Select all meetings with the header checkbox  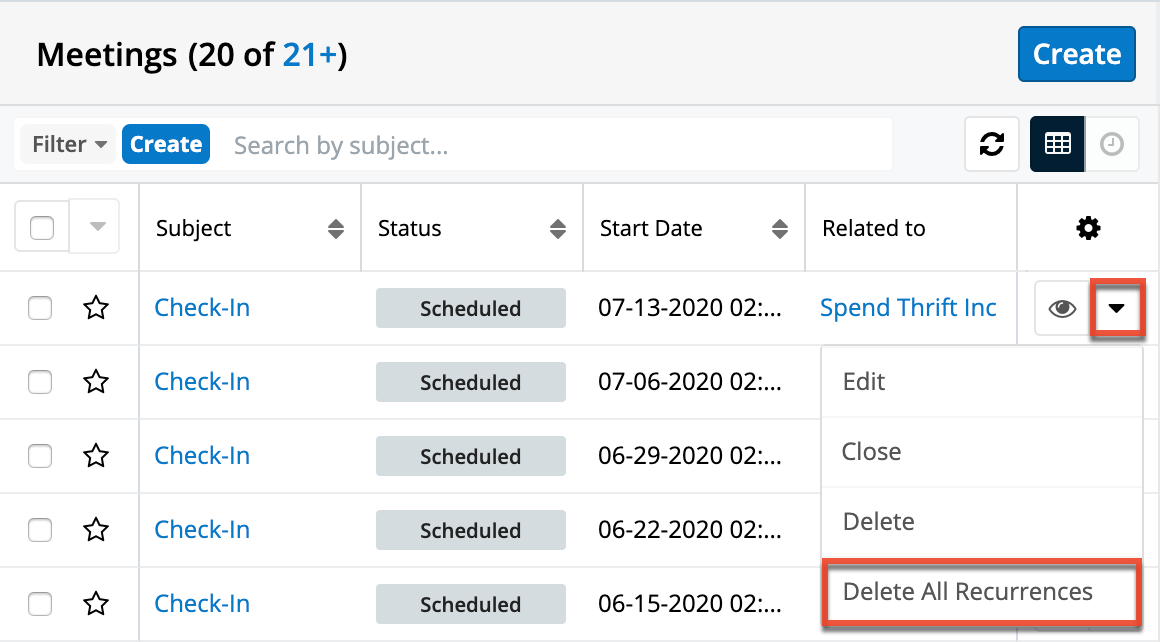pyautogui.click(x=40, y=226)
